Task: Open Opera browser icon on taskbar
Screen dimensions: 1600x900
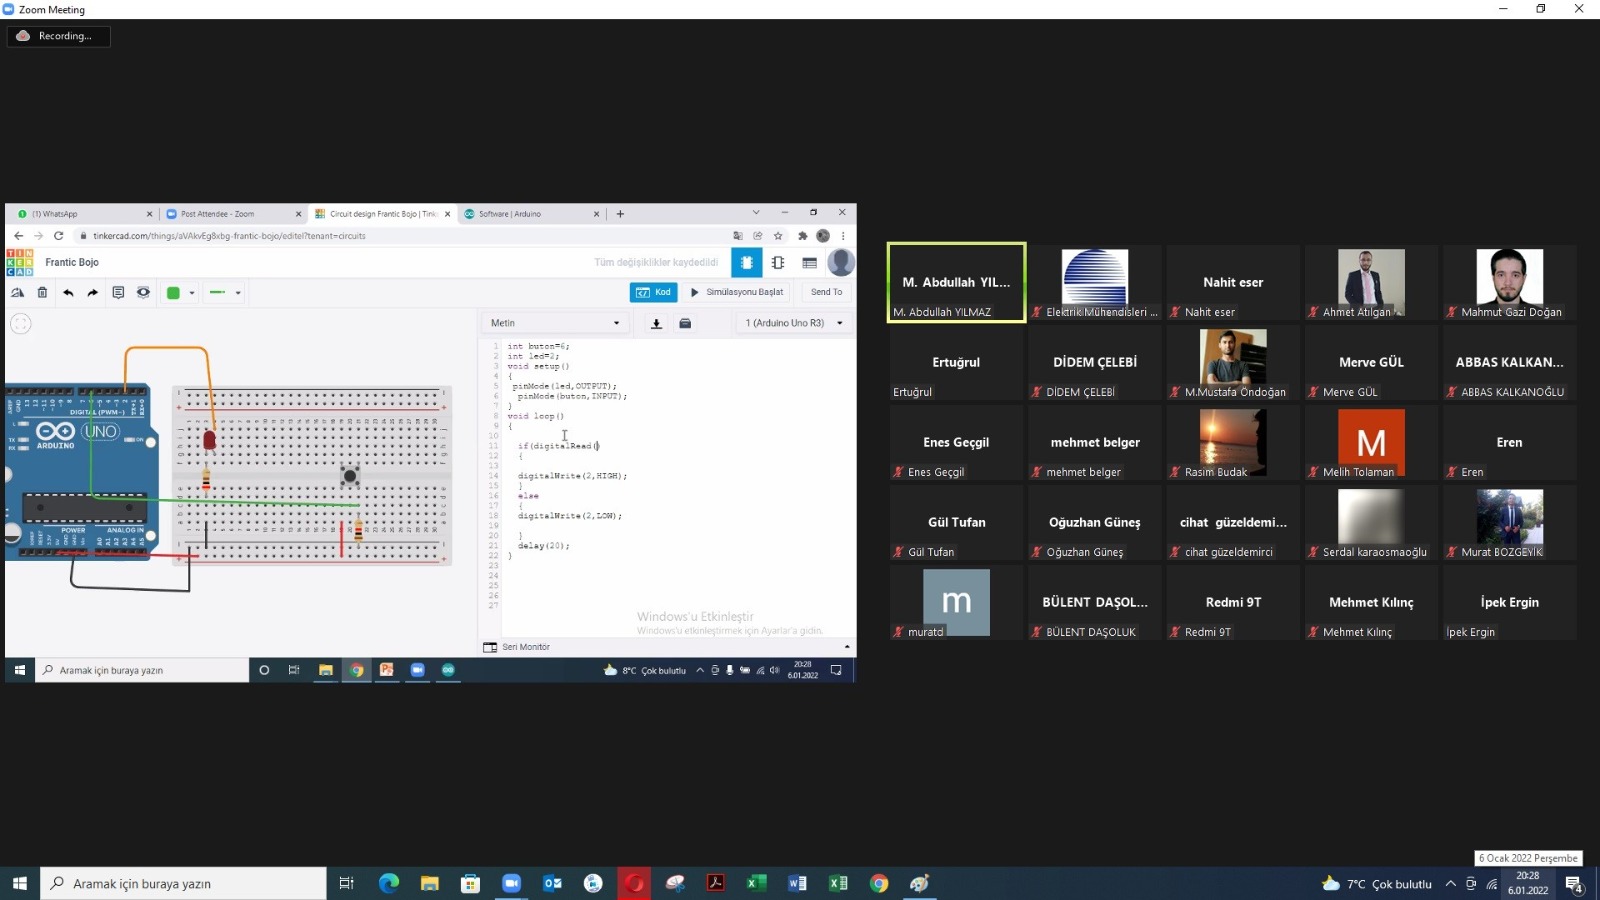Action: tap(634, 883)
